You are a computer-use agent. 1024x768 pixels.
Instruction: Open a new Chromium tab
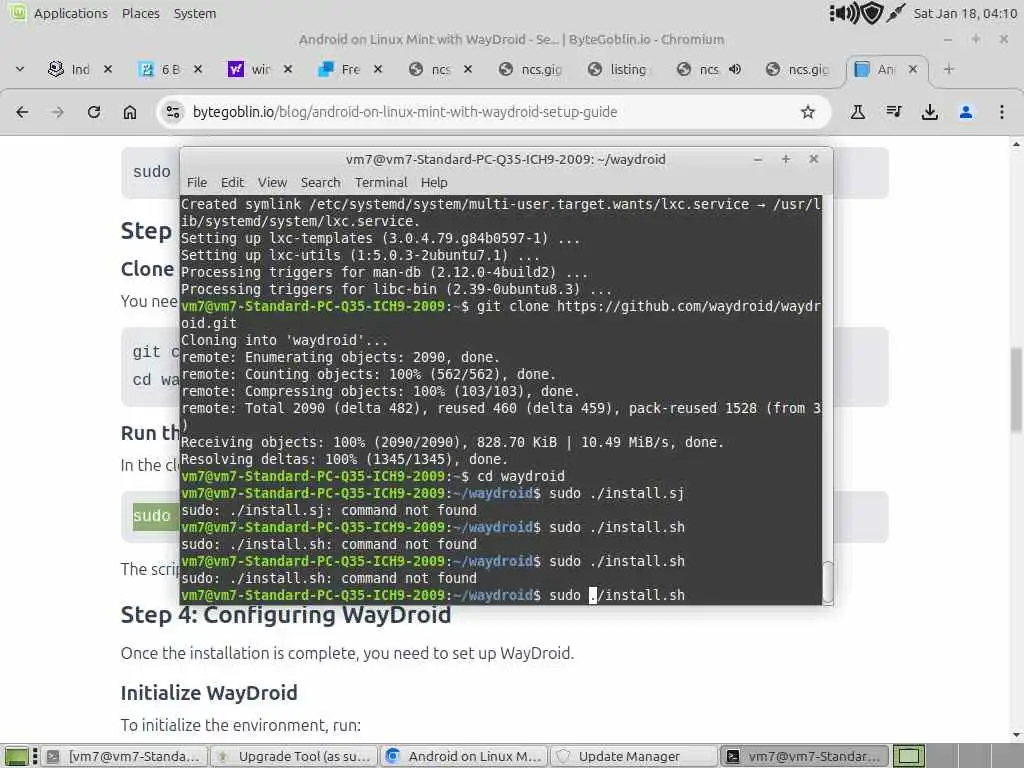(x=949, y=69)
